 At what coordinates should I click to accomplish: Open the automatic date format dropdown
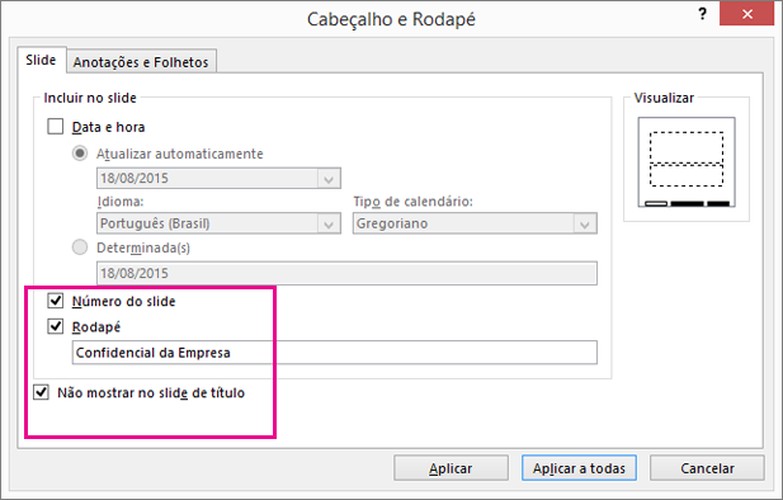point(328,179)
